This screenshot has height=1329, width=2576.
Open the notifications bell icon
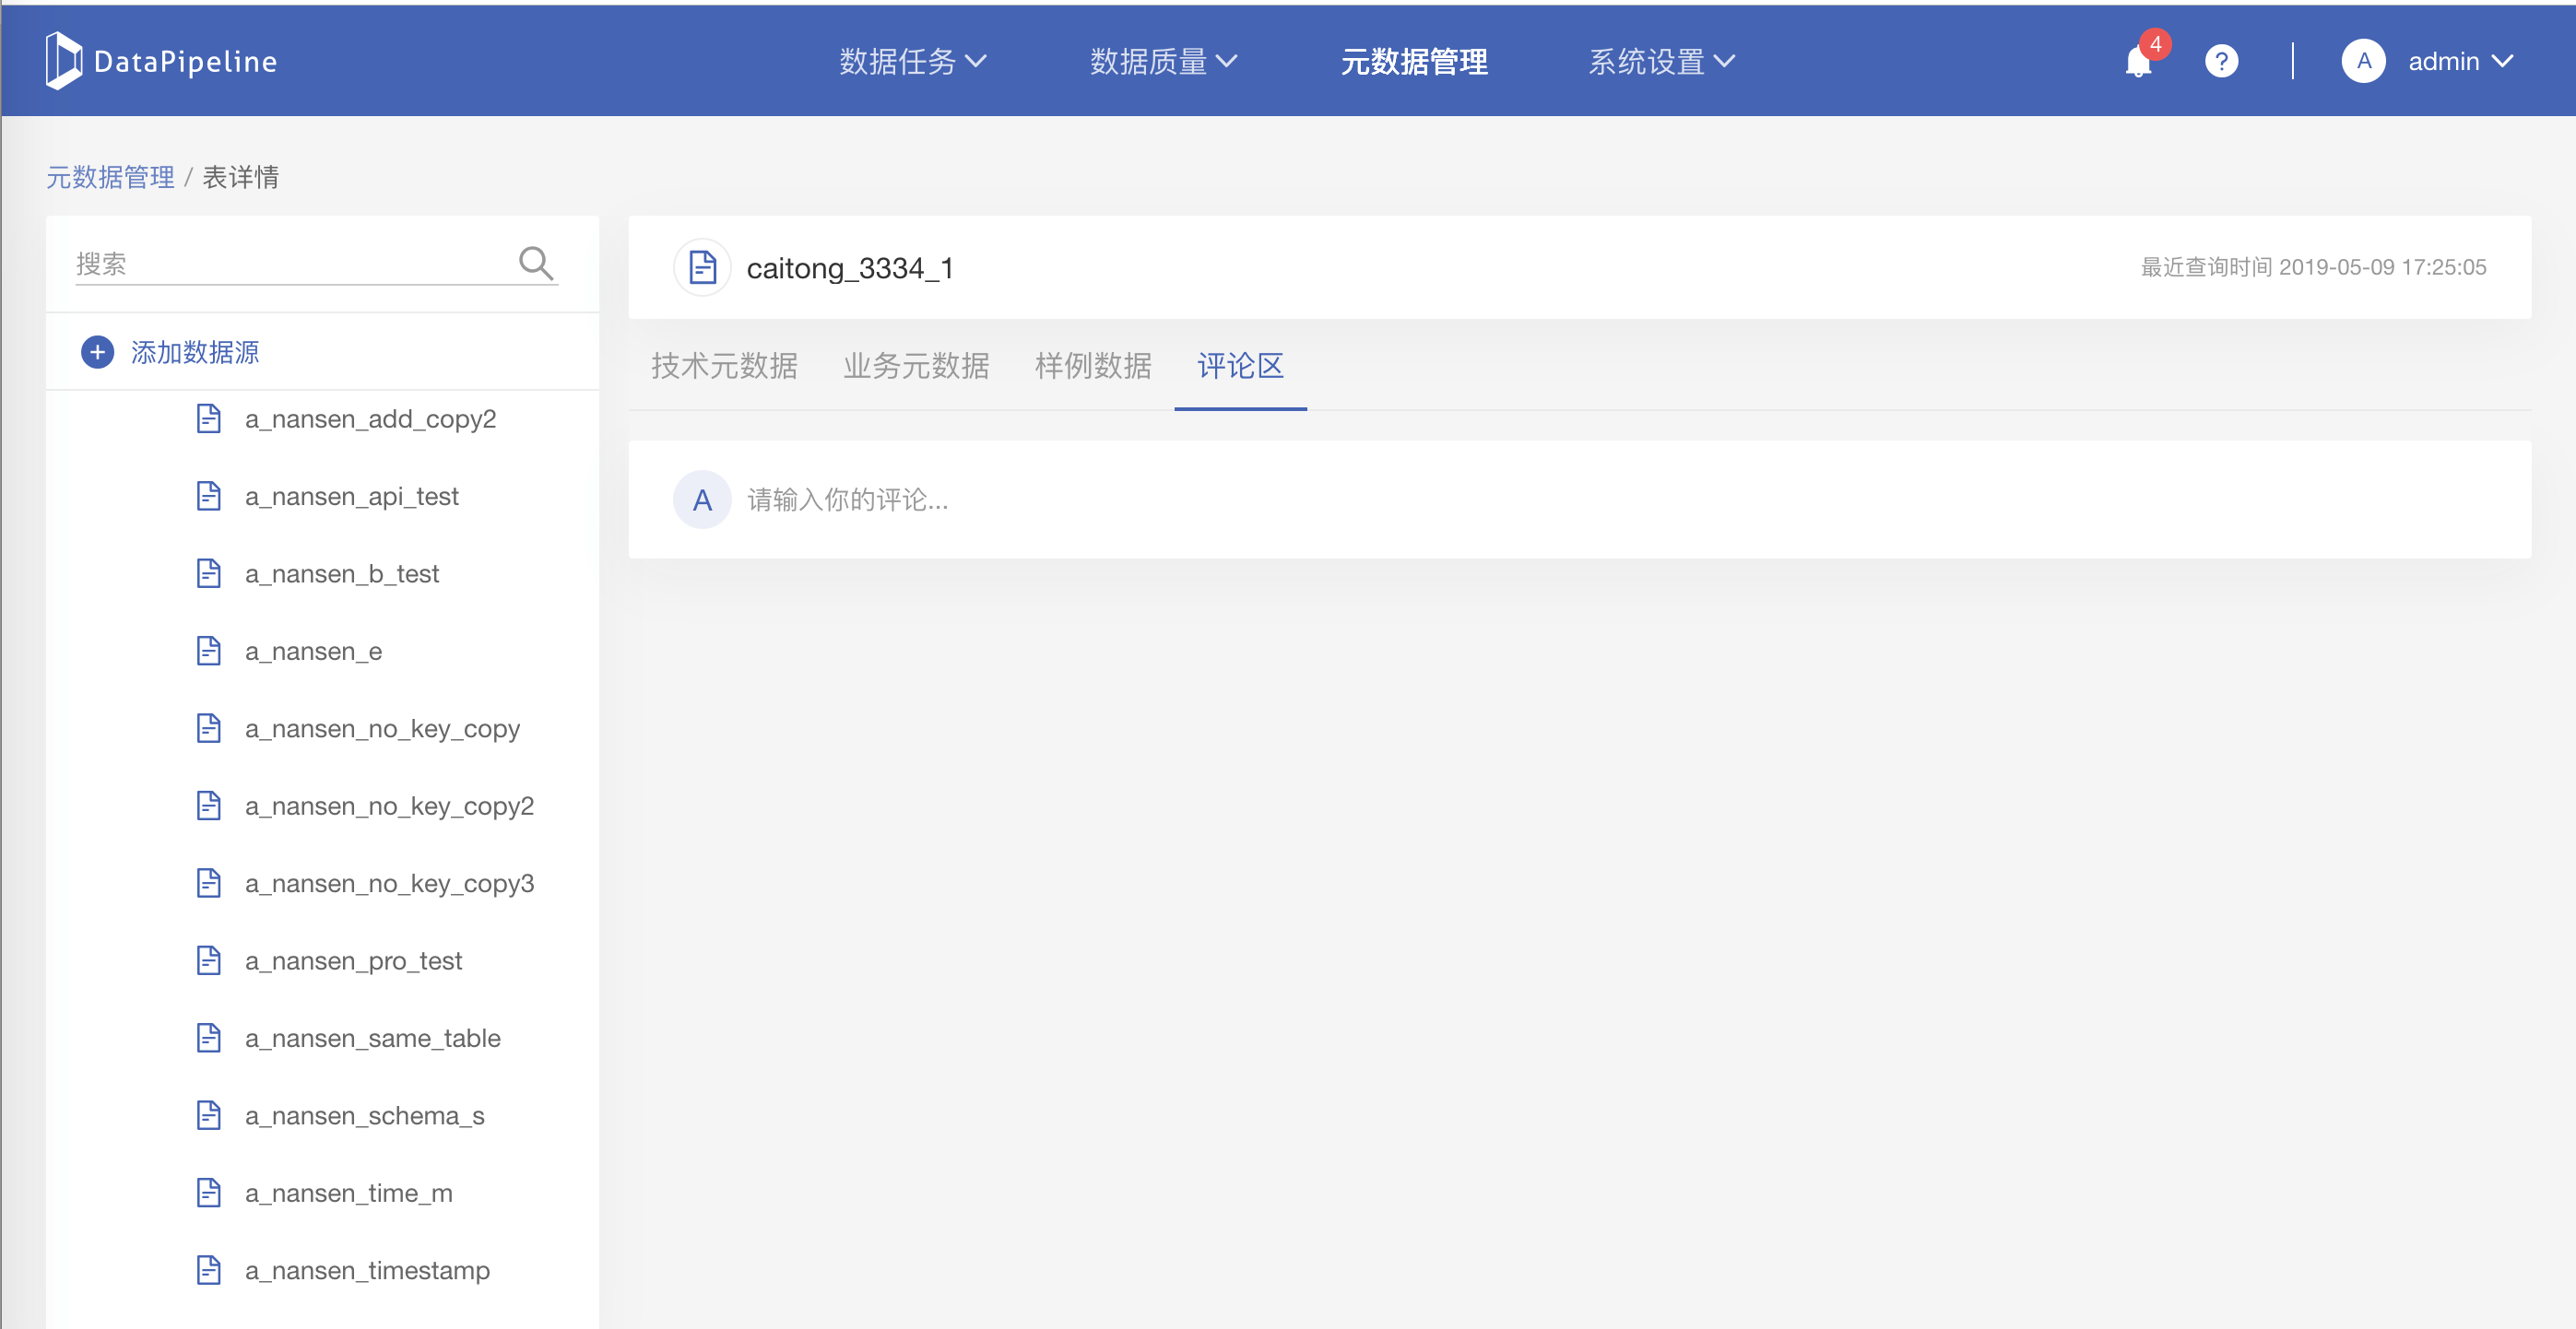2138,62
